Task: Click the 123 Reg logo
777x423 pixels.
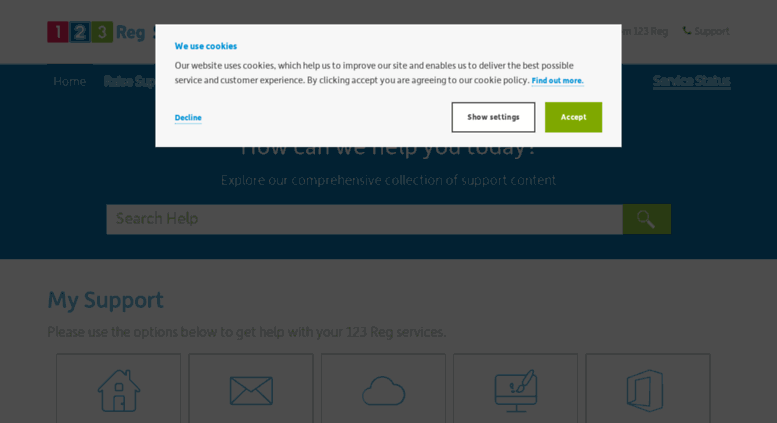Action: [96, 32]
